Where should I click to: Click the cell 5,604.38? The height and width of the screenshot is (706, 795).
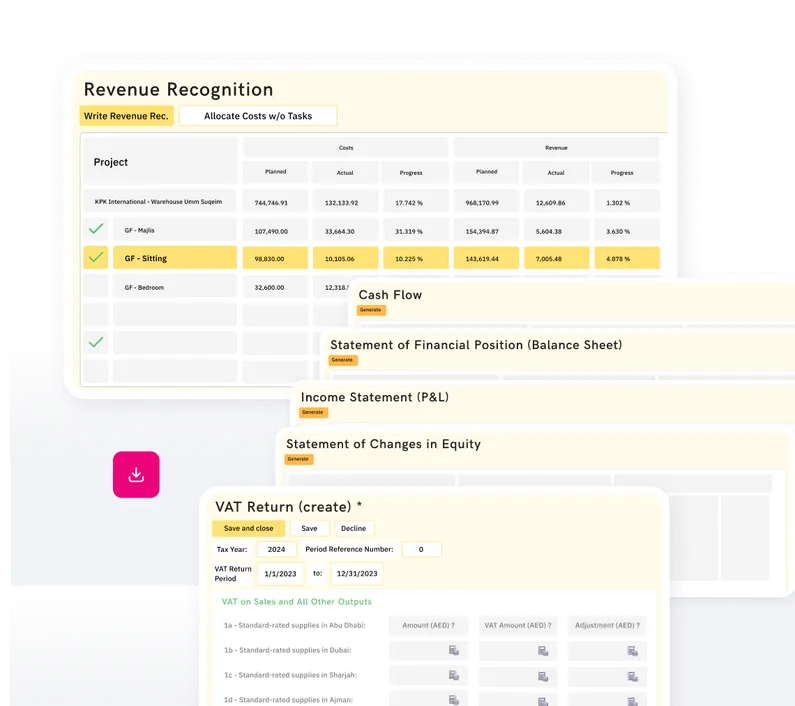(556, 230)
